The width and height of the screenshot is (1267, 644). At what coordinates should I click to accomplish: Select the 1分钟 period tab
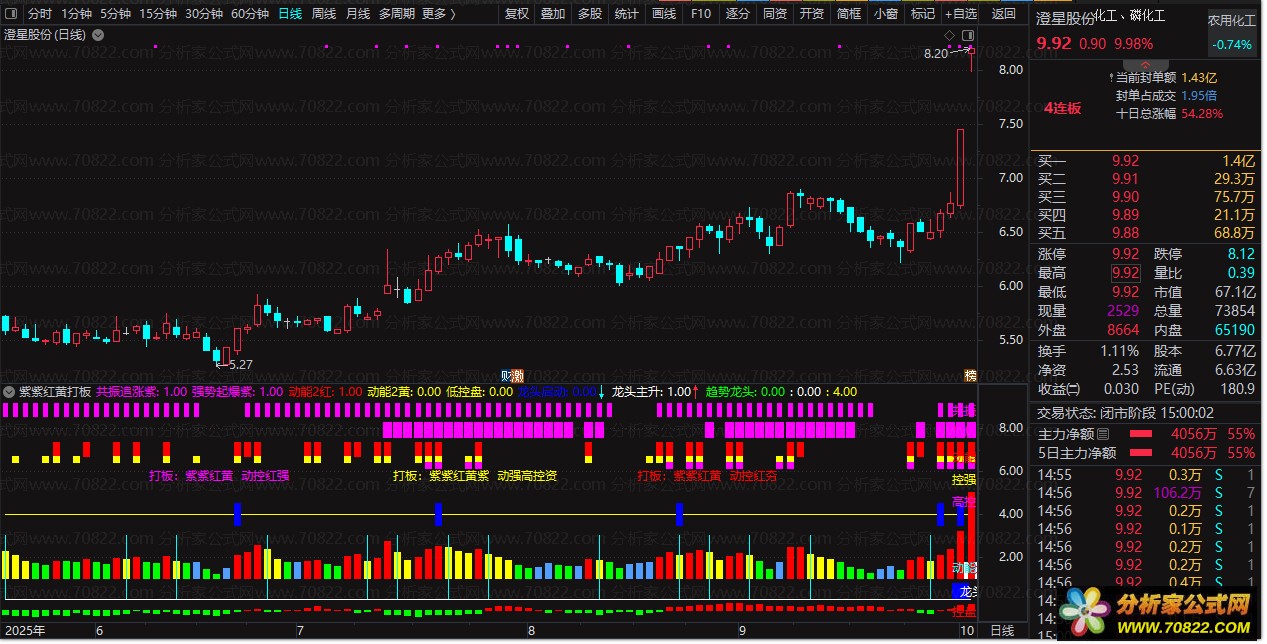77,14
